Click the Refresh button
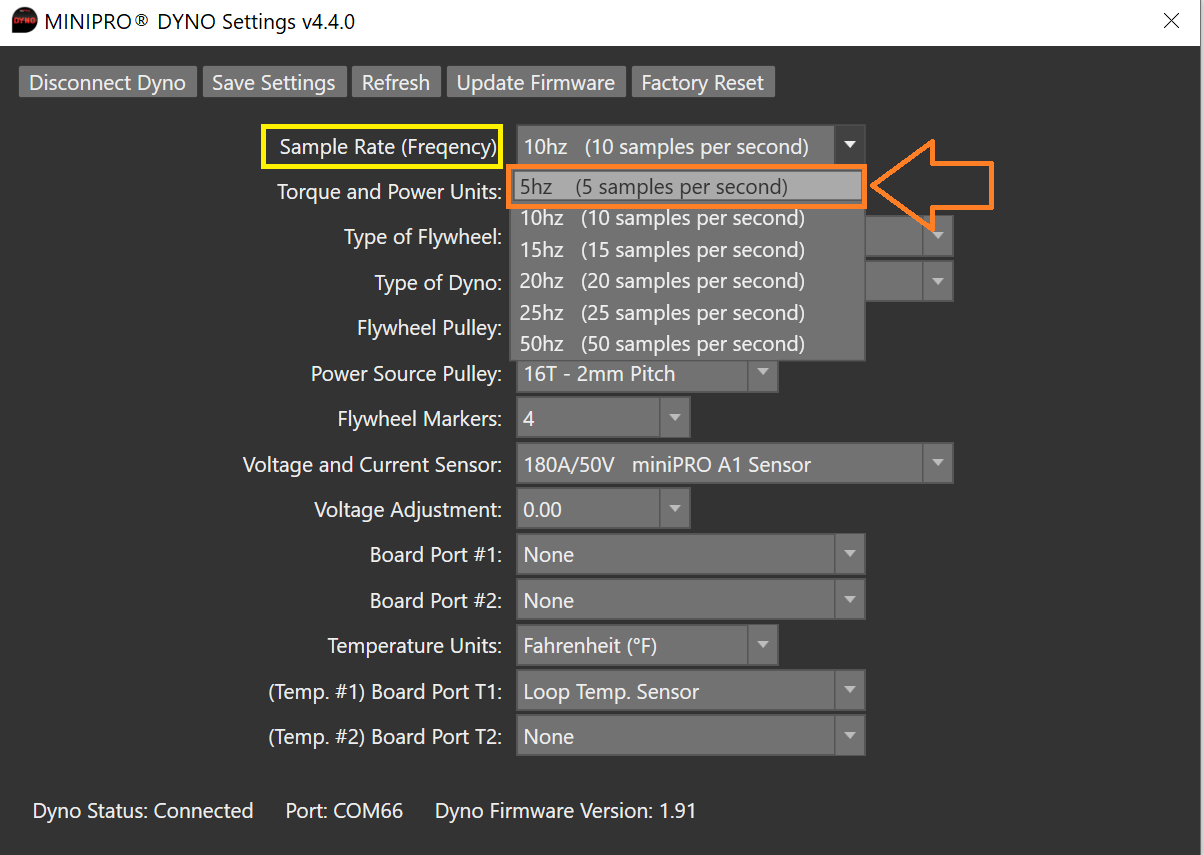 (x=396, y=82)
